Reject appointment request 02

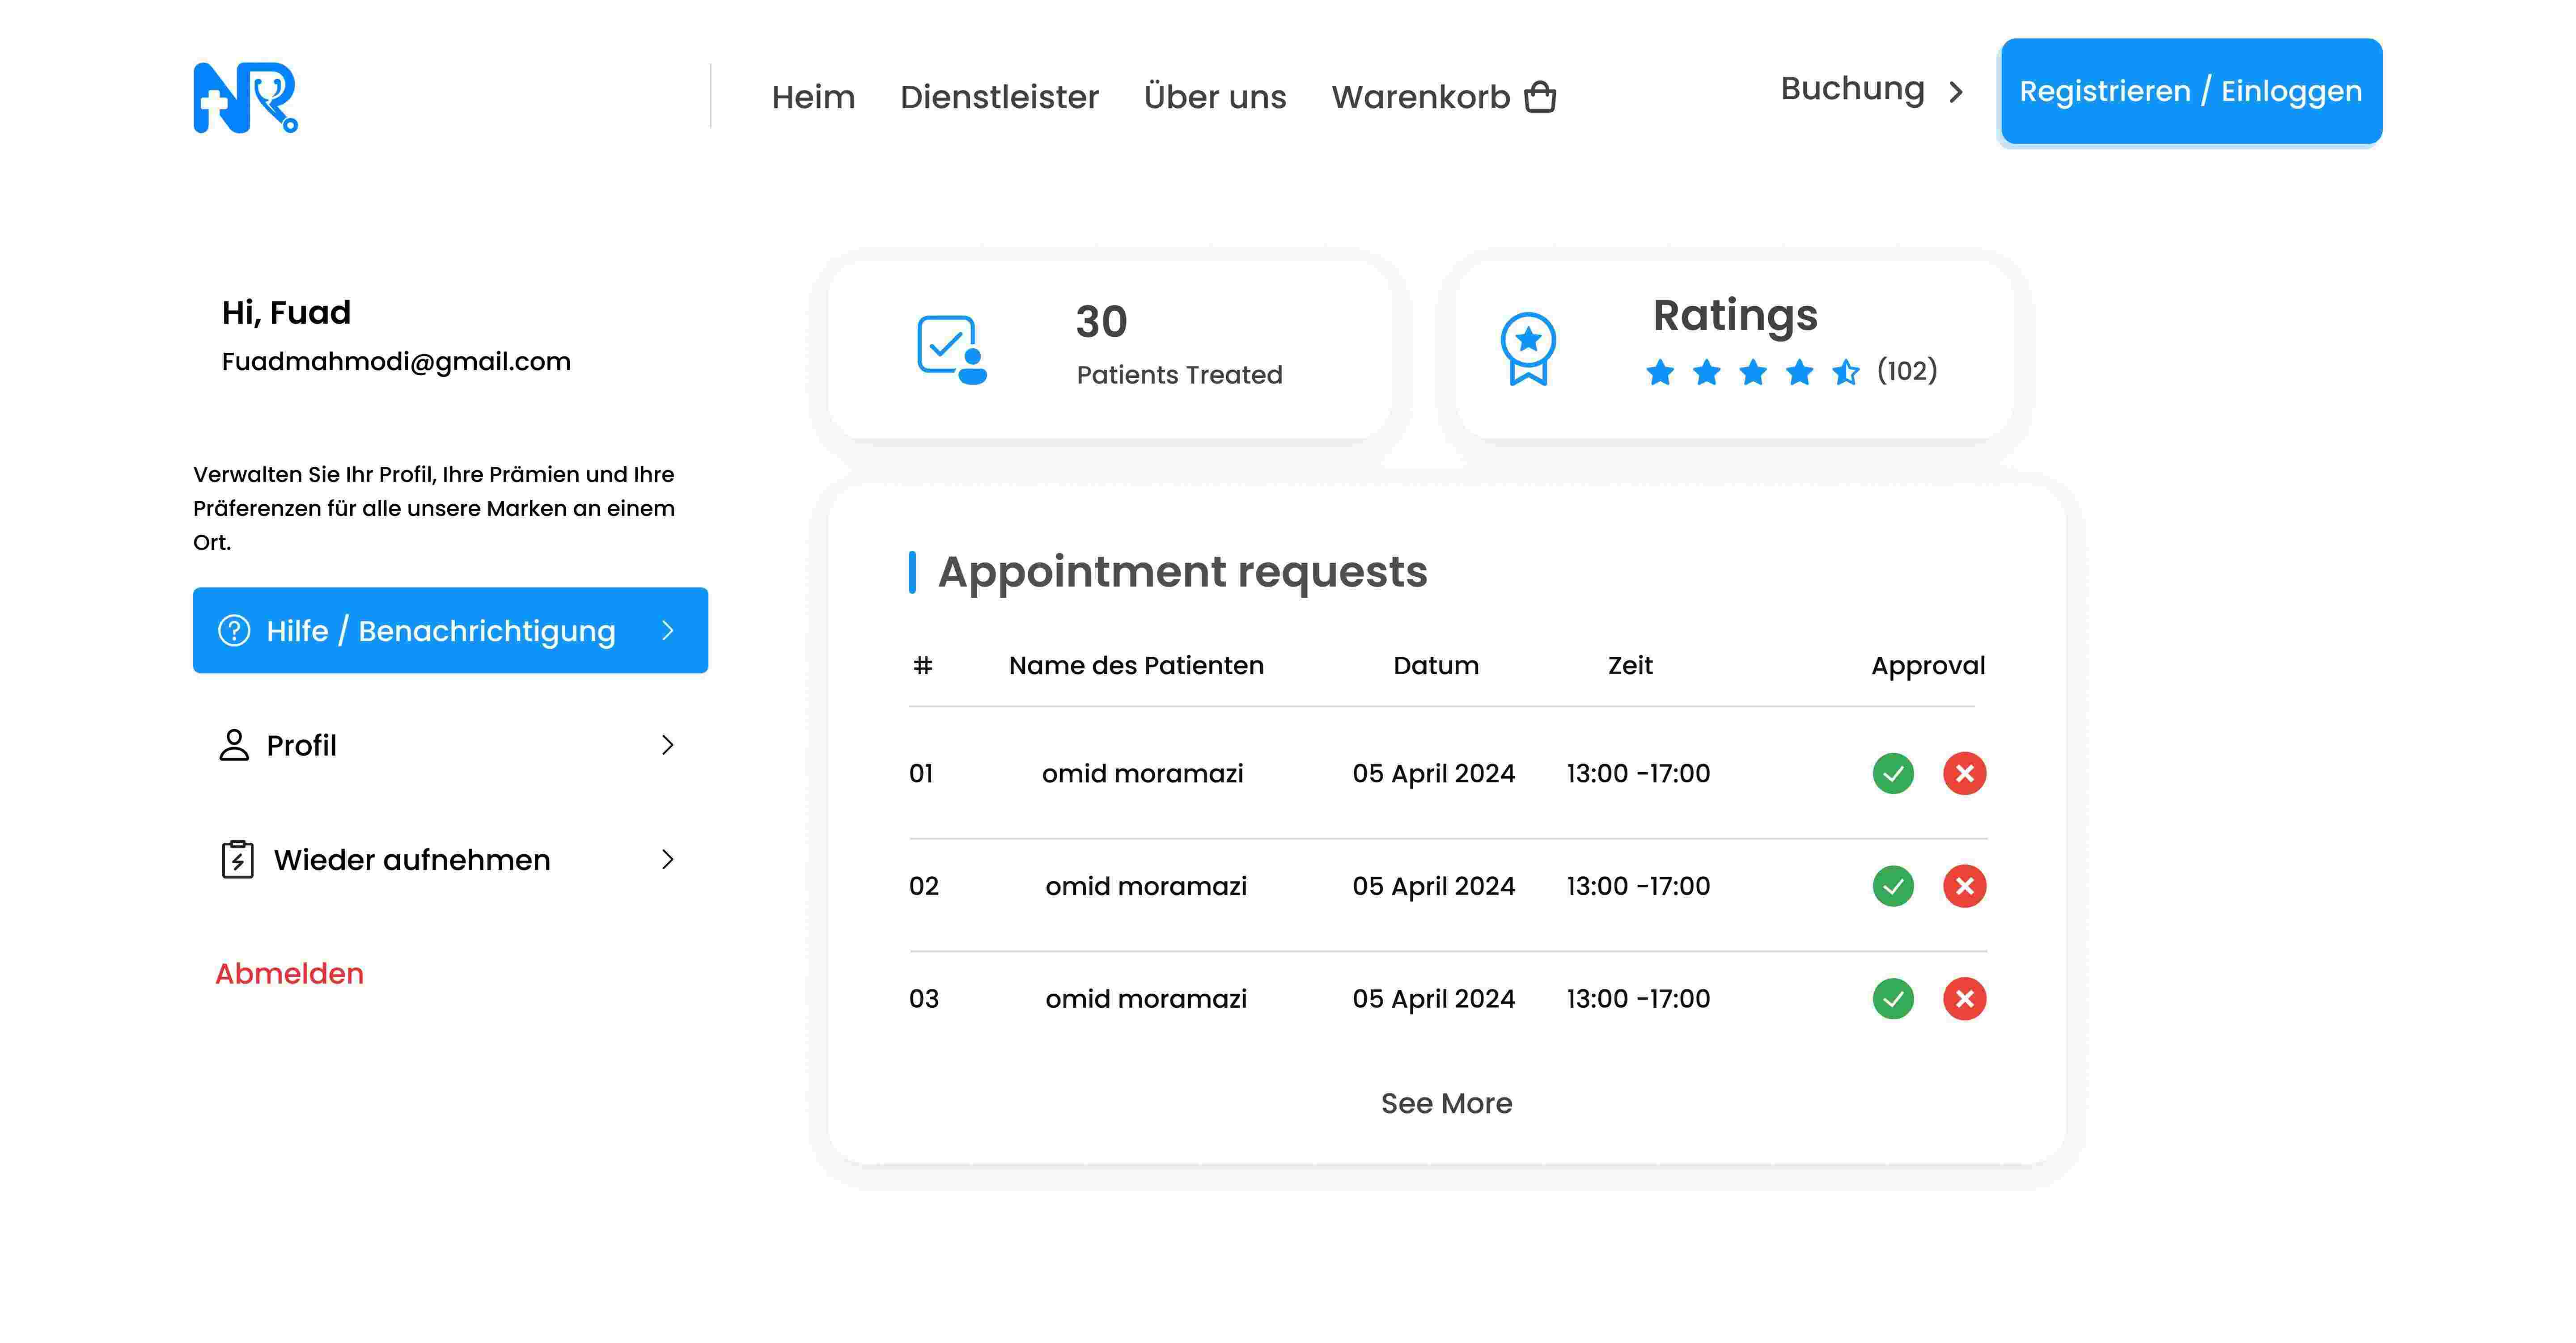tap(1965, 886)
